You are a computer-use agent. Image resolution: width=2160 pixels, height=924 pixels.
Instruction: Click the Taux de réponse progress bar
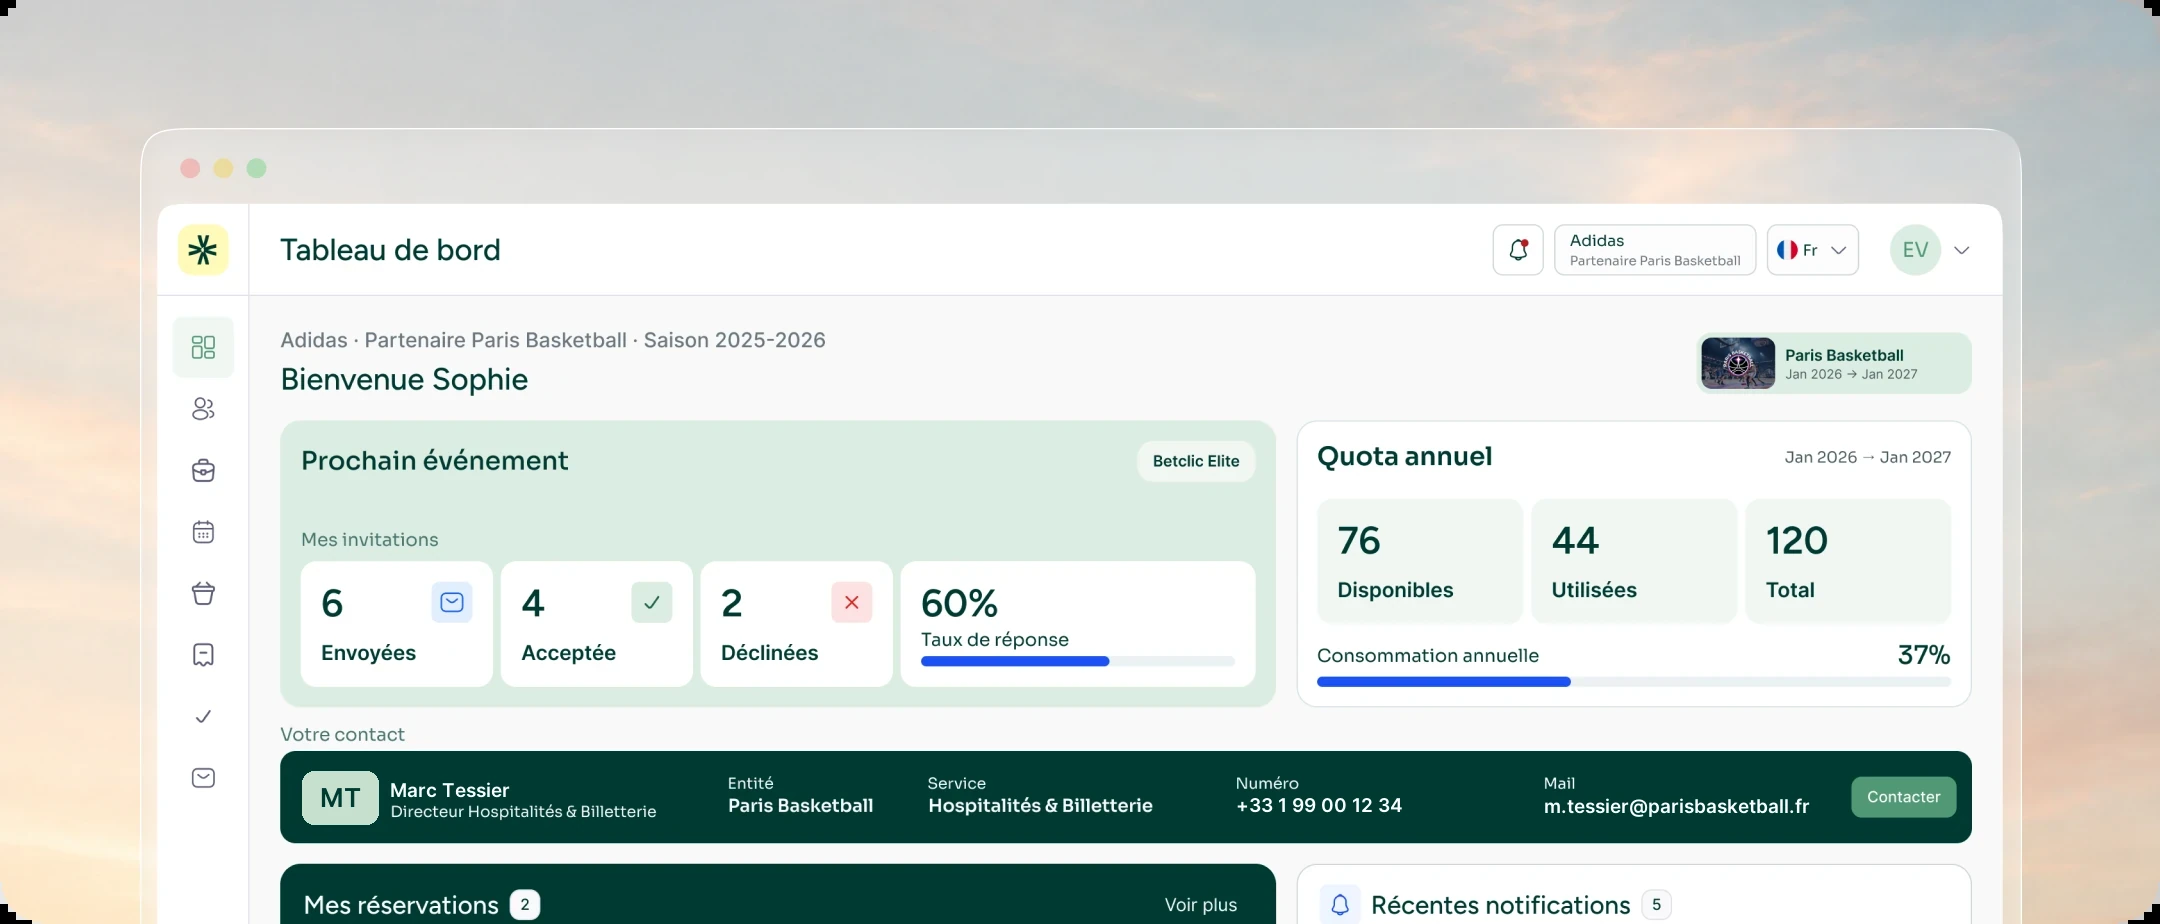[1077, 661]
